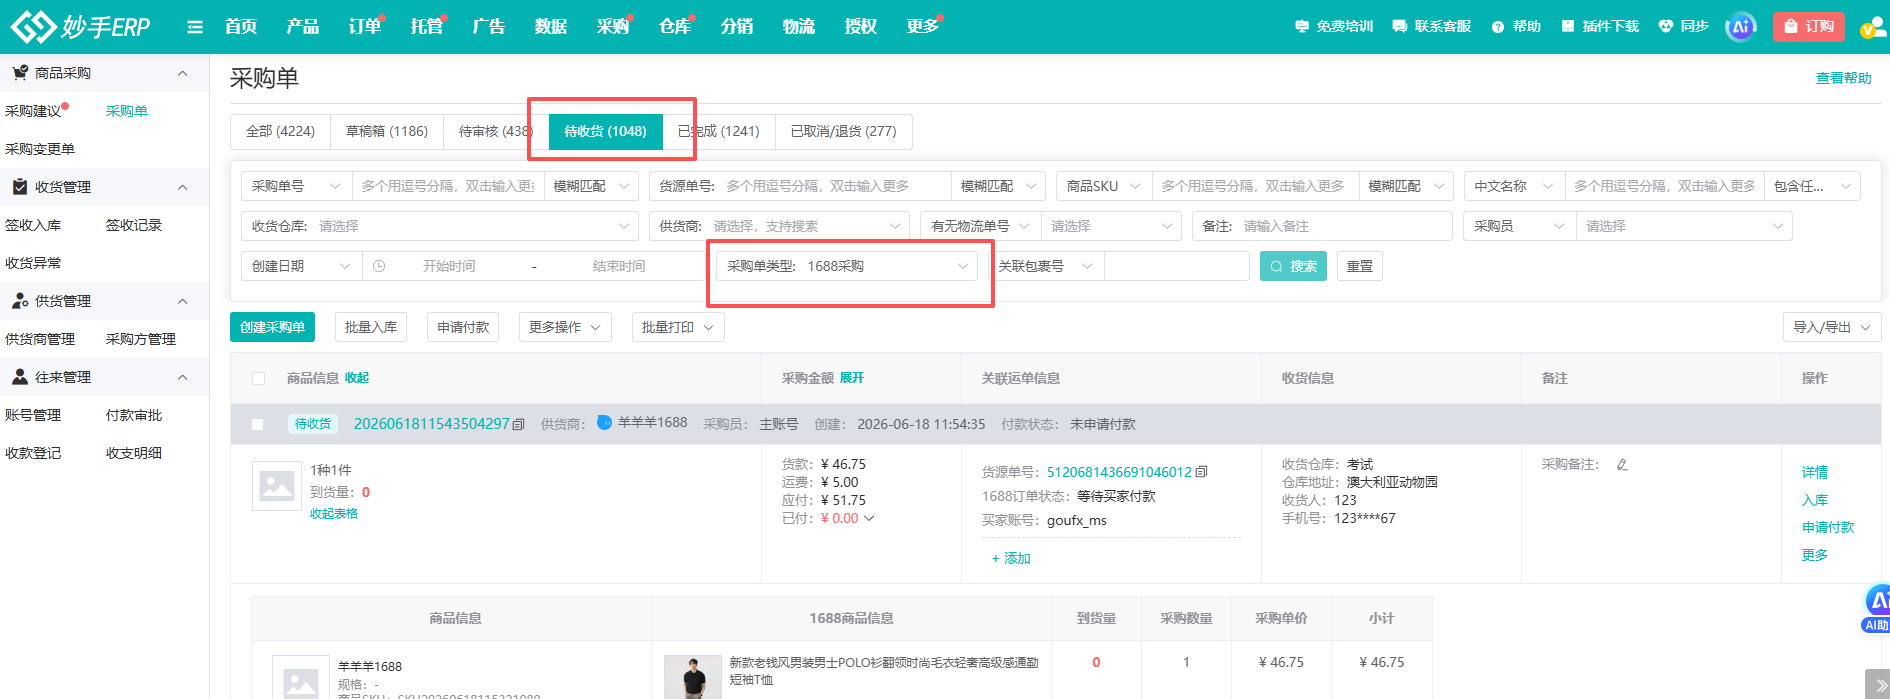Viewport: 1890px width, 699px height.
Task: Switch to the 草稿箱 (1186) tab
Action: tap(387, 131)
